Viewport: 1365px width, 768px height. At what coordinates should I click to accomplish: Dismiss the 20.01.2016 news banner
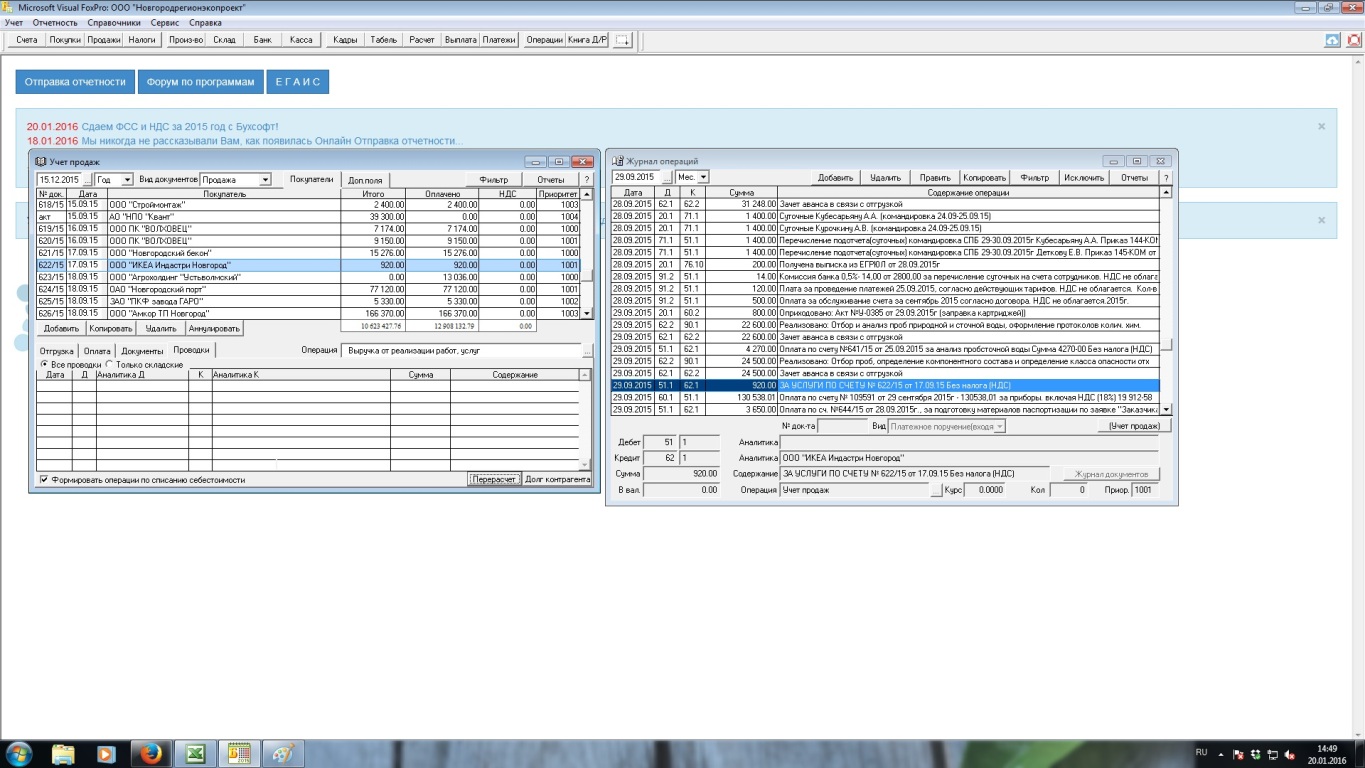[1321, 127]
